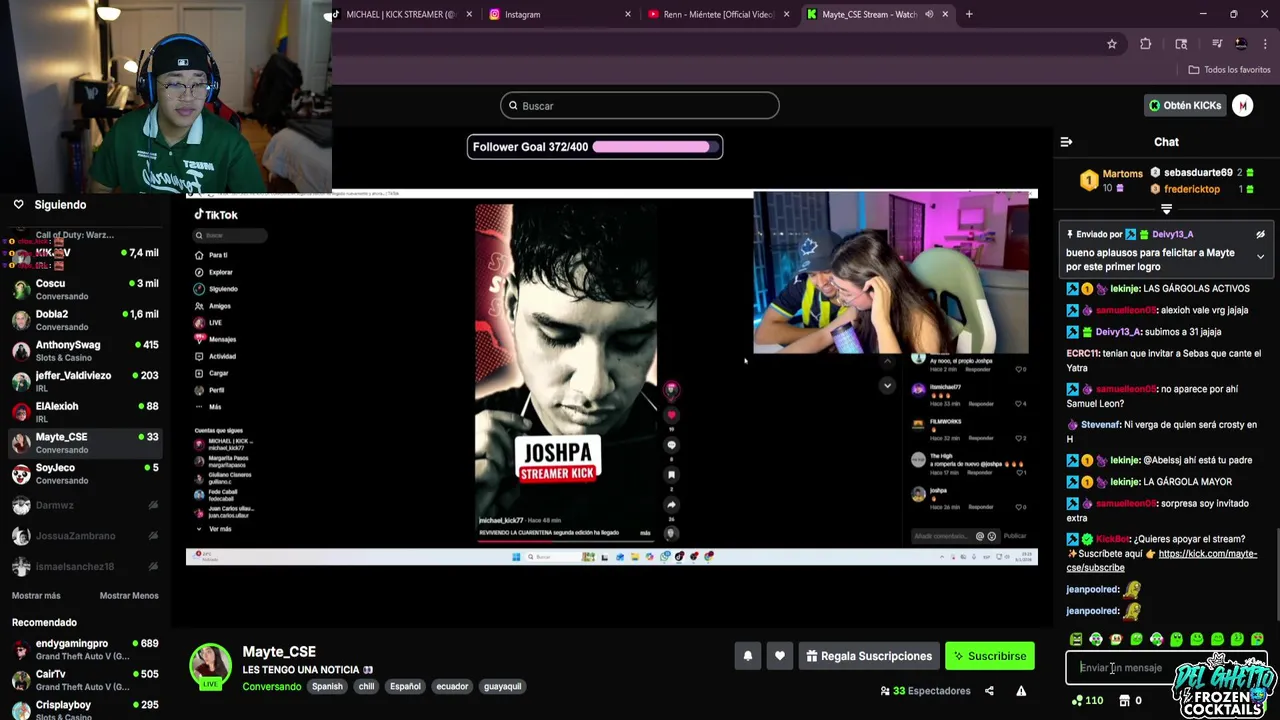The width and height of the screenshot is (1280, 720).
Task: Click TikTok heart like icon on video
Action: coord(671,415)
